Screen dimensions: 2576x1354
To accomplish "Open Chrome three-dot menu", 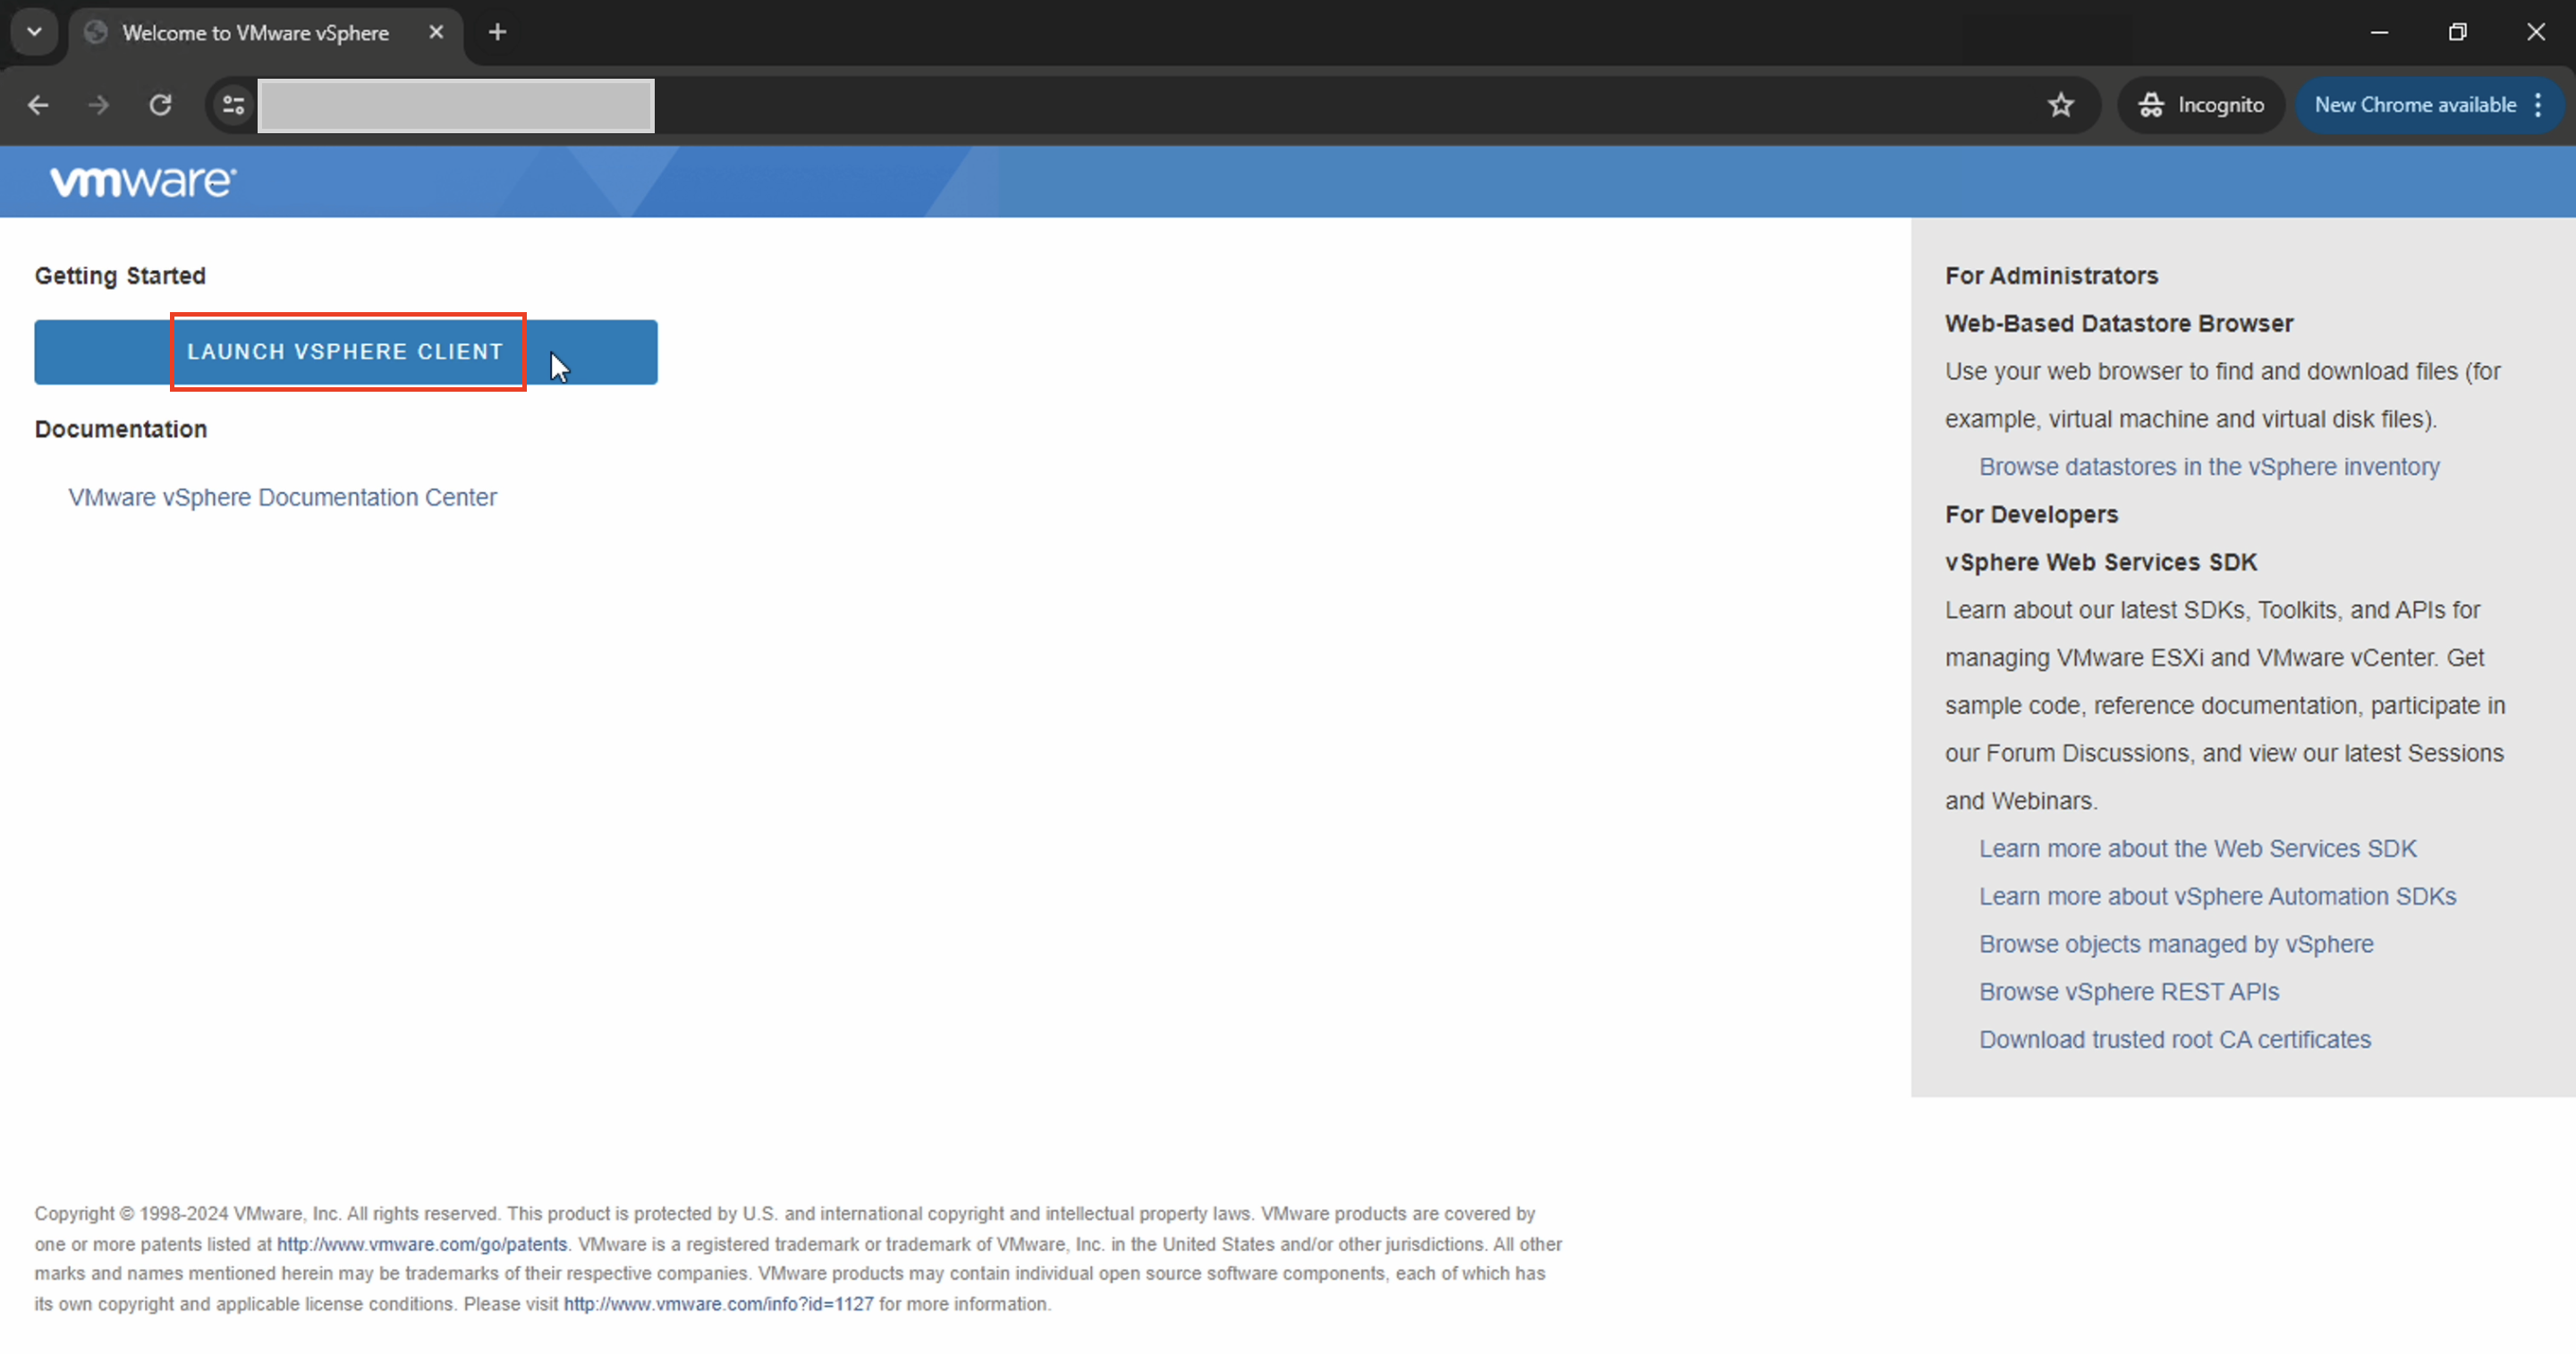I will click(x=2538, y=105).
